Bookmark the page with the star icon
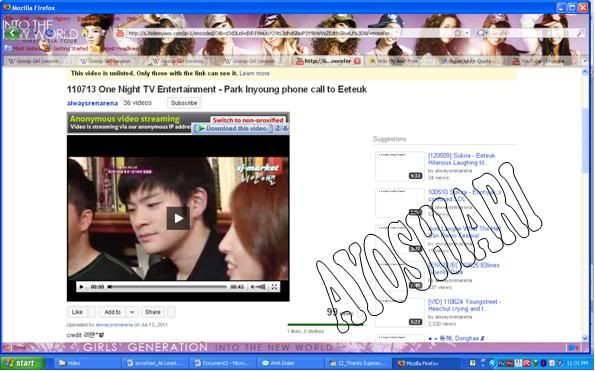 point(458,33)
